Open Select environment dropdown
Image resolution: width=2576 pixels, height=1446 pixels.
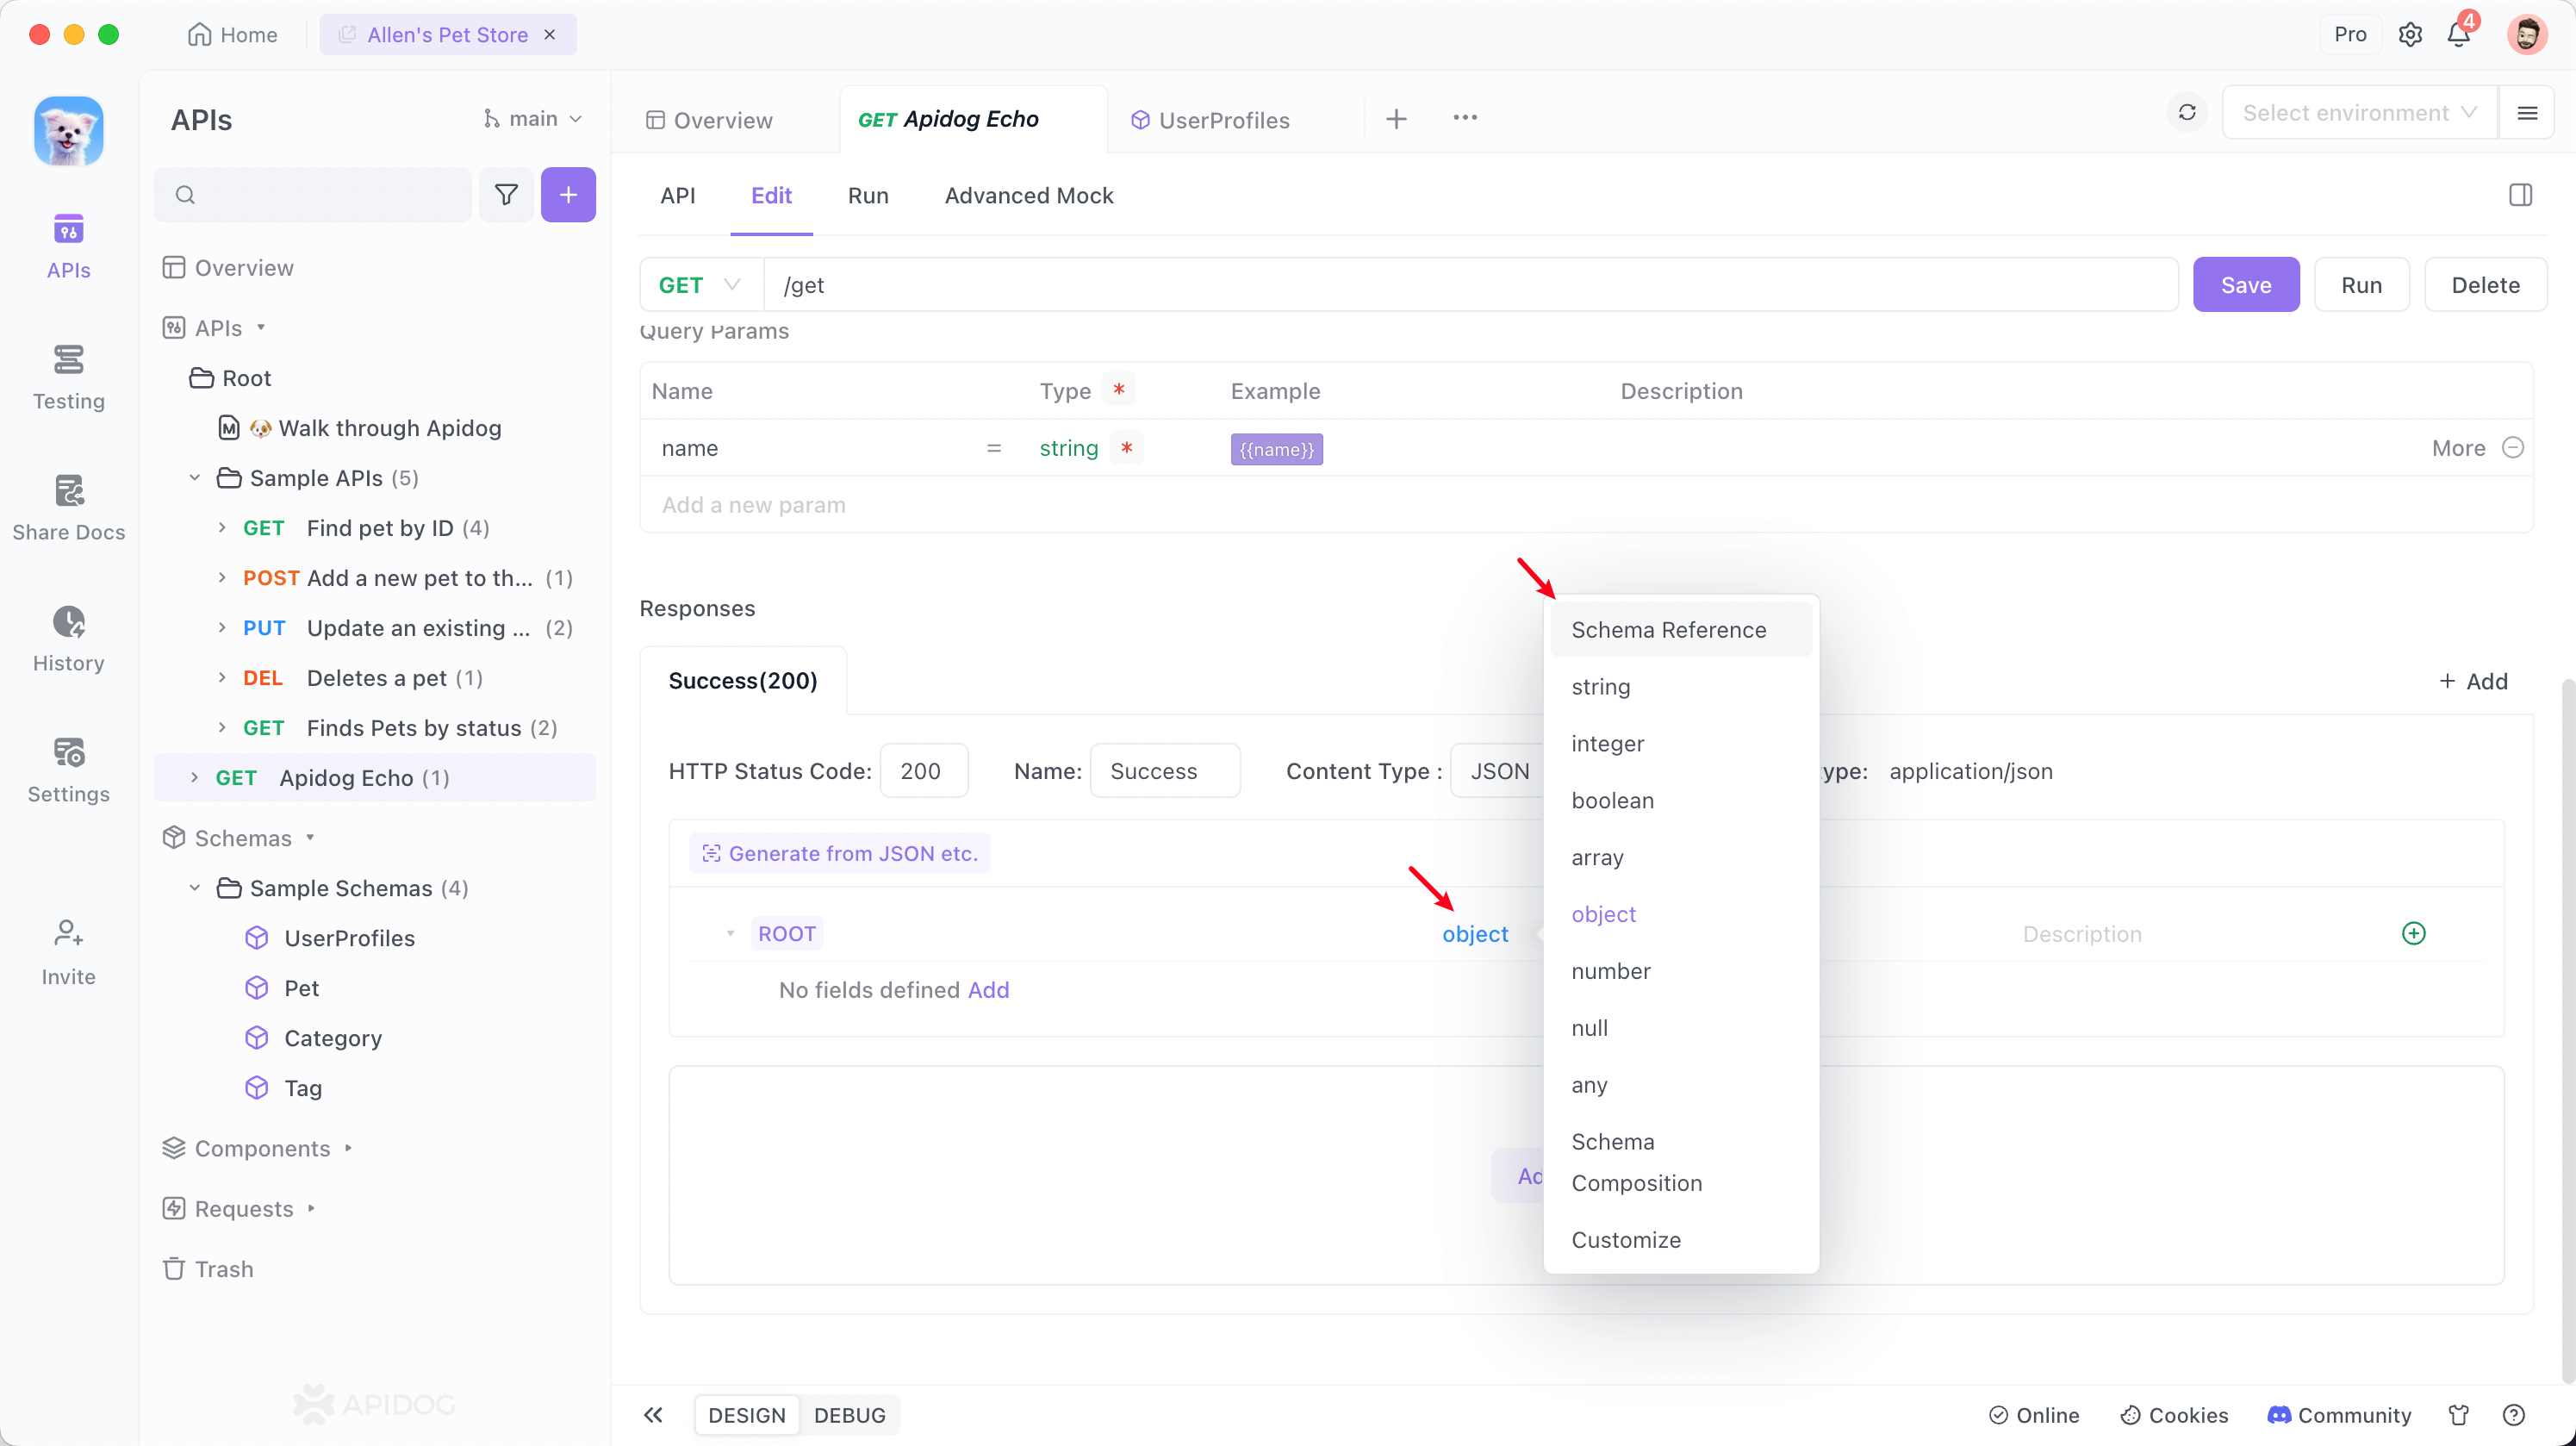coord(2359,112)
